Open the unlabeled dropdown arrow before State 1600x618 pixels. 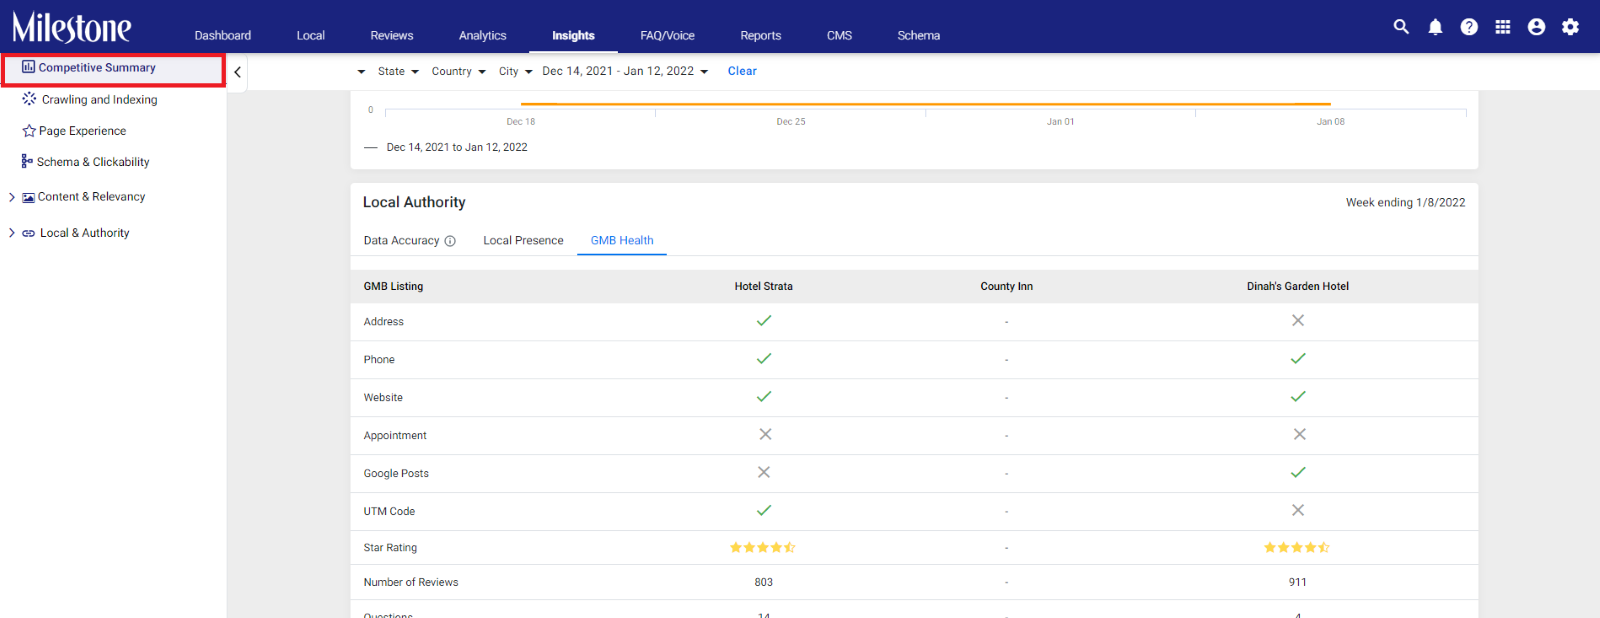361,72
